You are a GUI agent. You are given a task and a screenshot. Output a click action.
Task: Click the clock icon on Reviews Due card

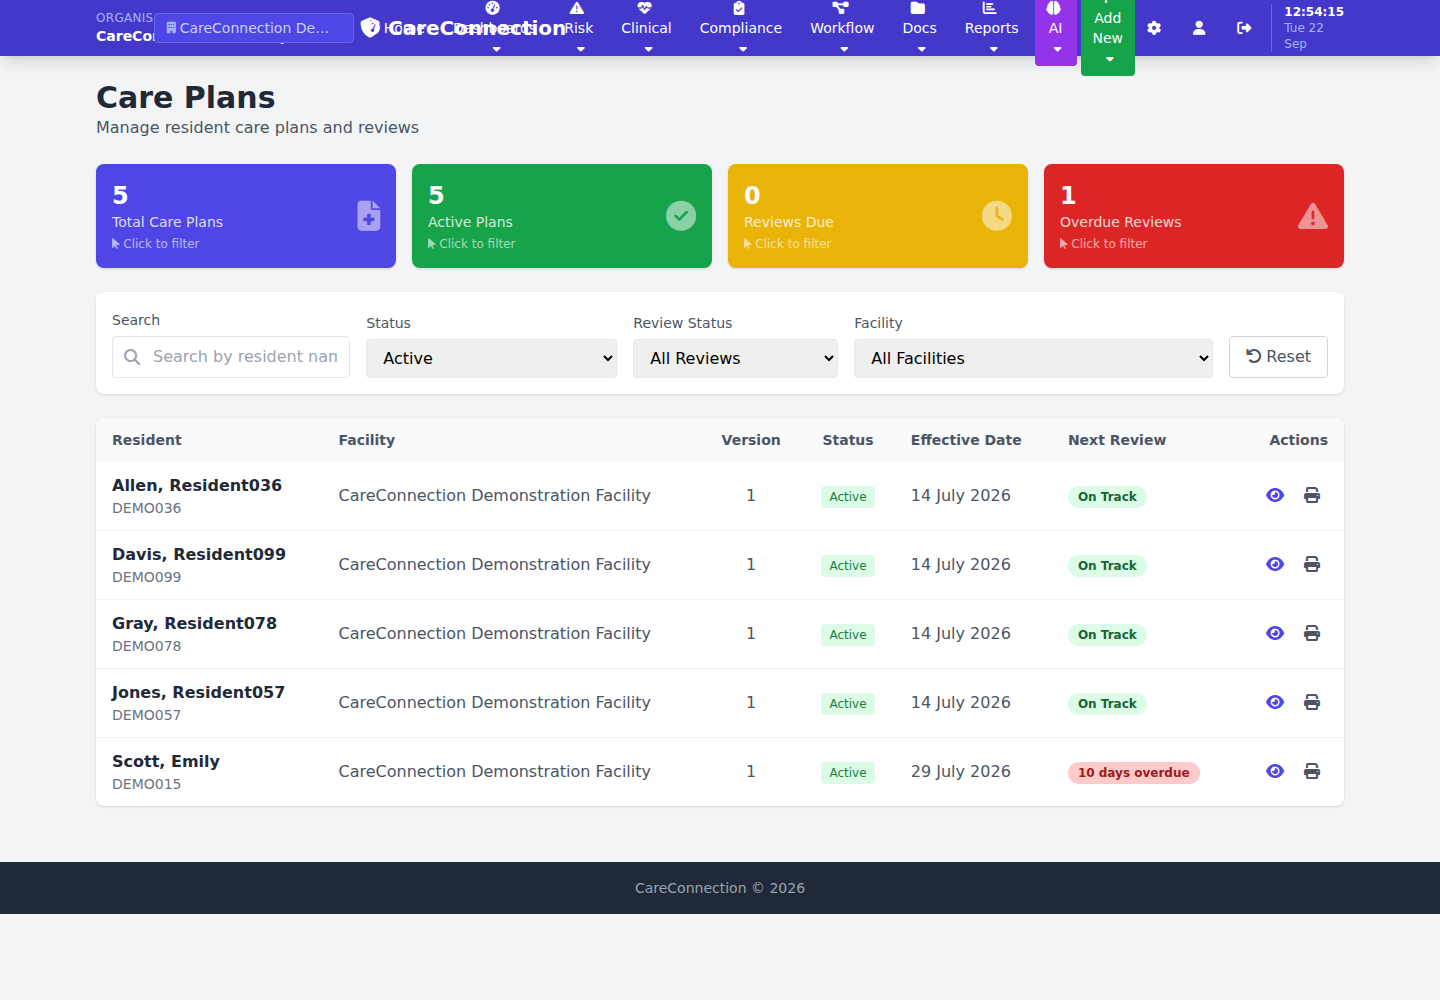997,216
